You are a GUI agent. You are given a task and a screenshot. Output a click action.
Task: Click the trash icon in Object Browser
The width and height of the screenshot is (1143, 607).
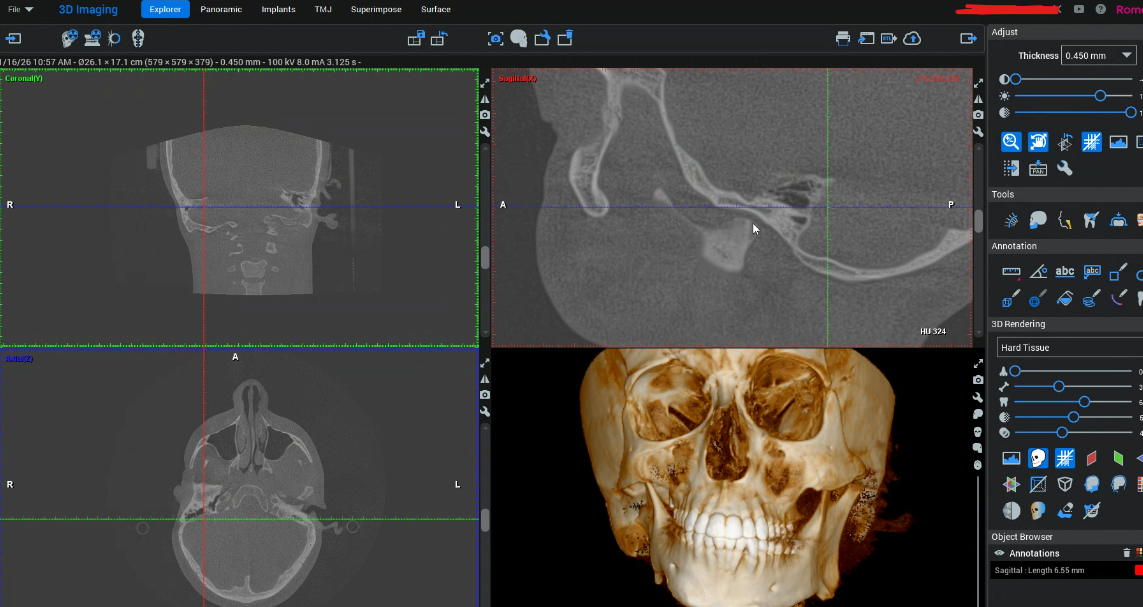pyautogui.click(x=1126, y=553)
